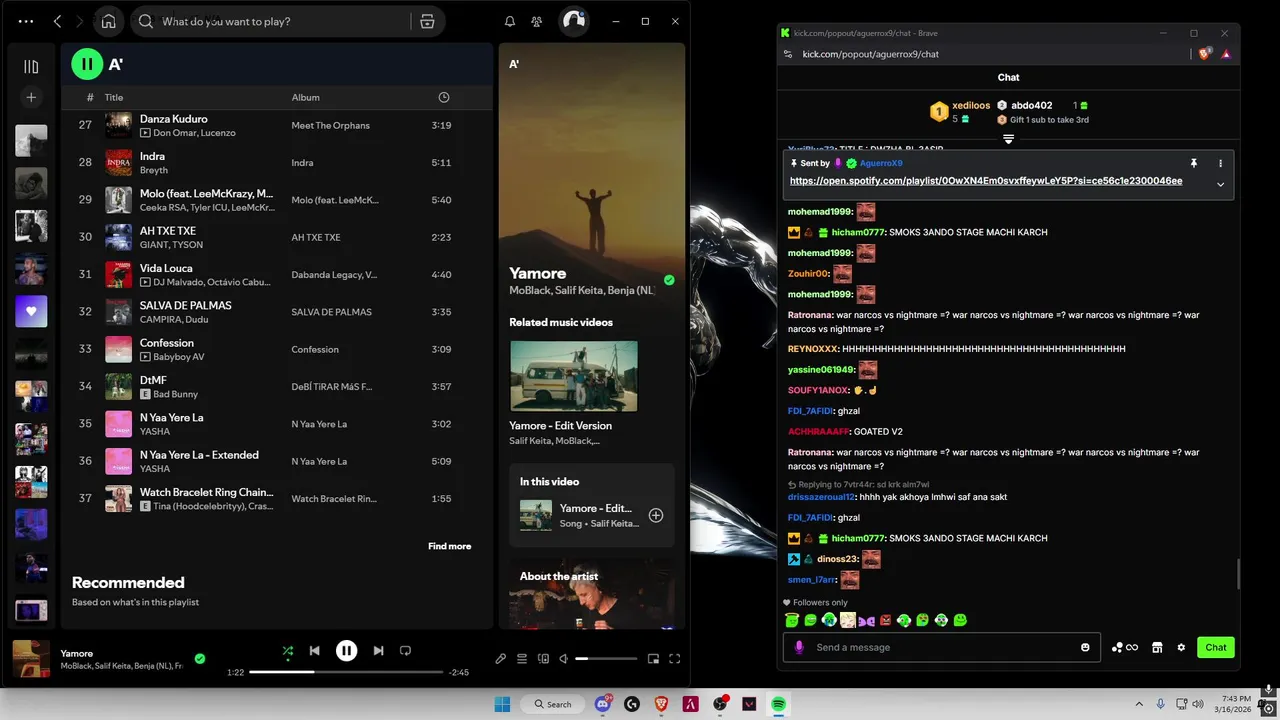Open Kick chat settings gear
Image resolution: width=1280 pixels, height=720 pixels.
1181,647
